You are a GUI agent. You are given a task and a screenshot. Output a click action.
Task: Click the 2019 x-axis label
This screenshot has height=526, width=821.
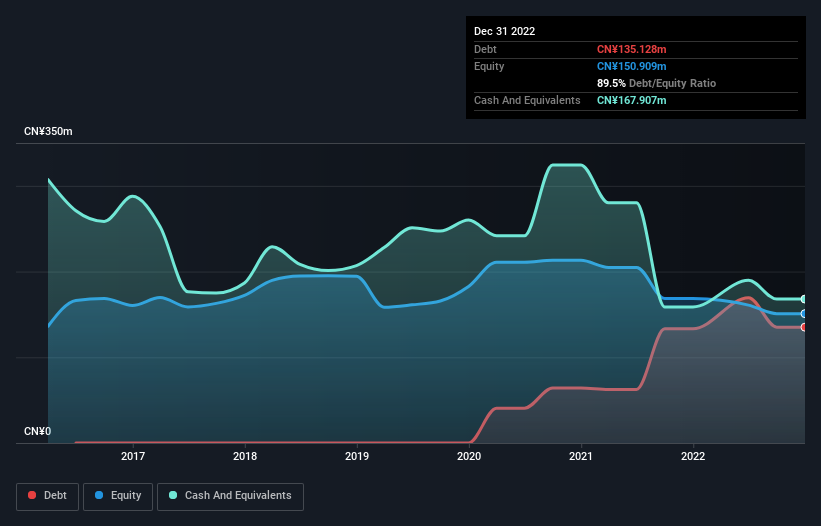(x=357, y=456)
